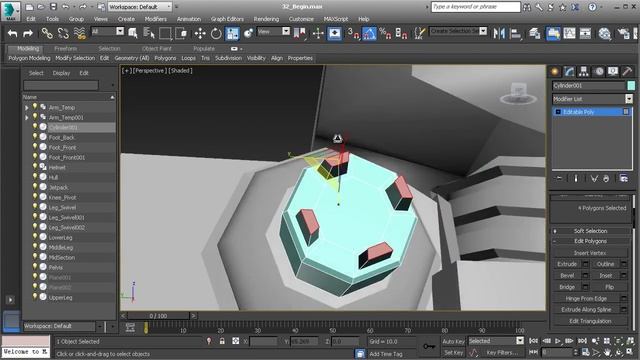
Task: Click the Hinge From Edge button
Action: coord(586,298)
